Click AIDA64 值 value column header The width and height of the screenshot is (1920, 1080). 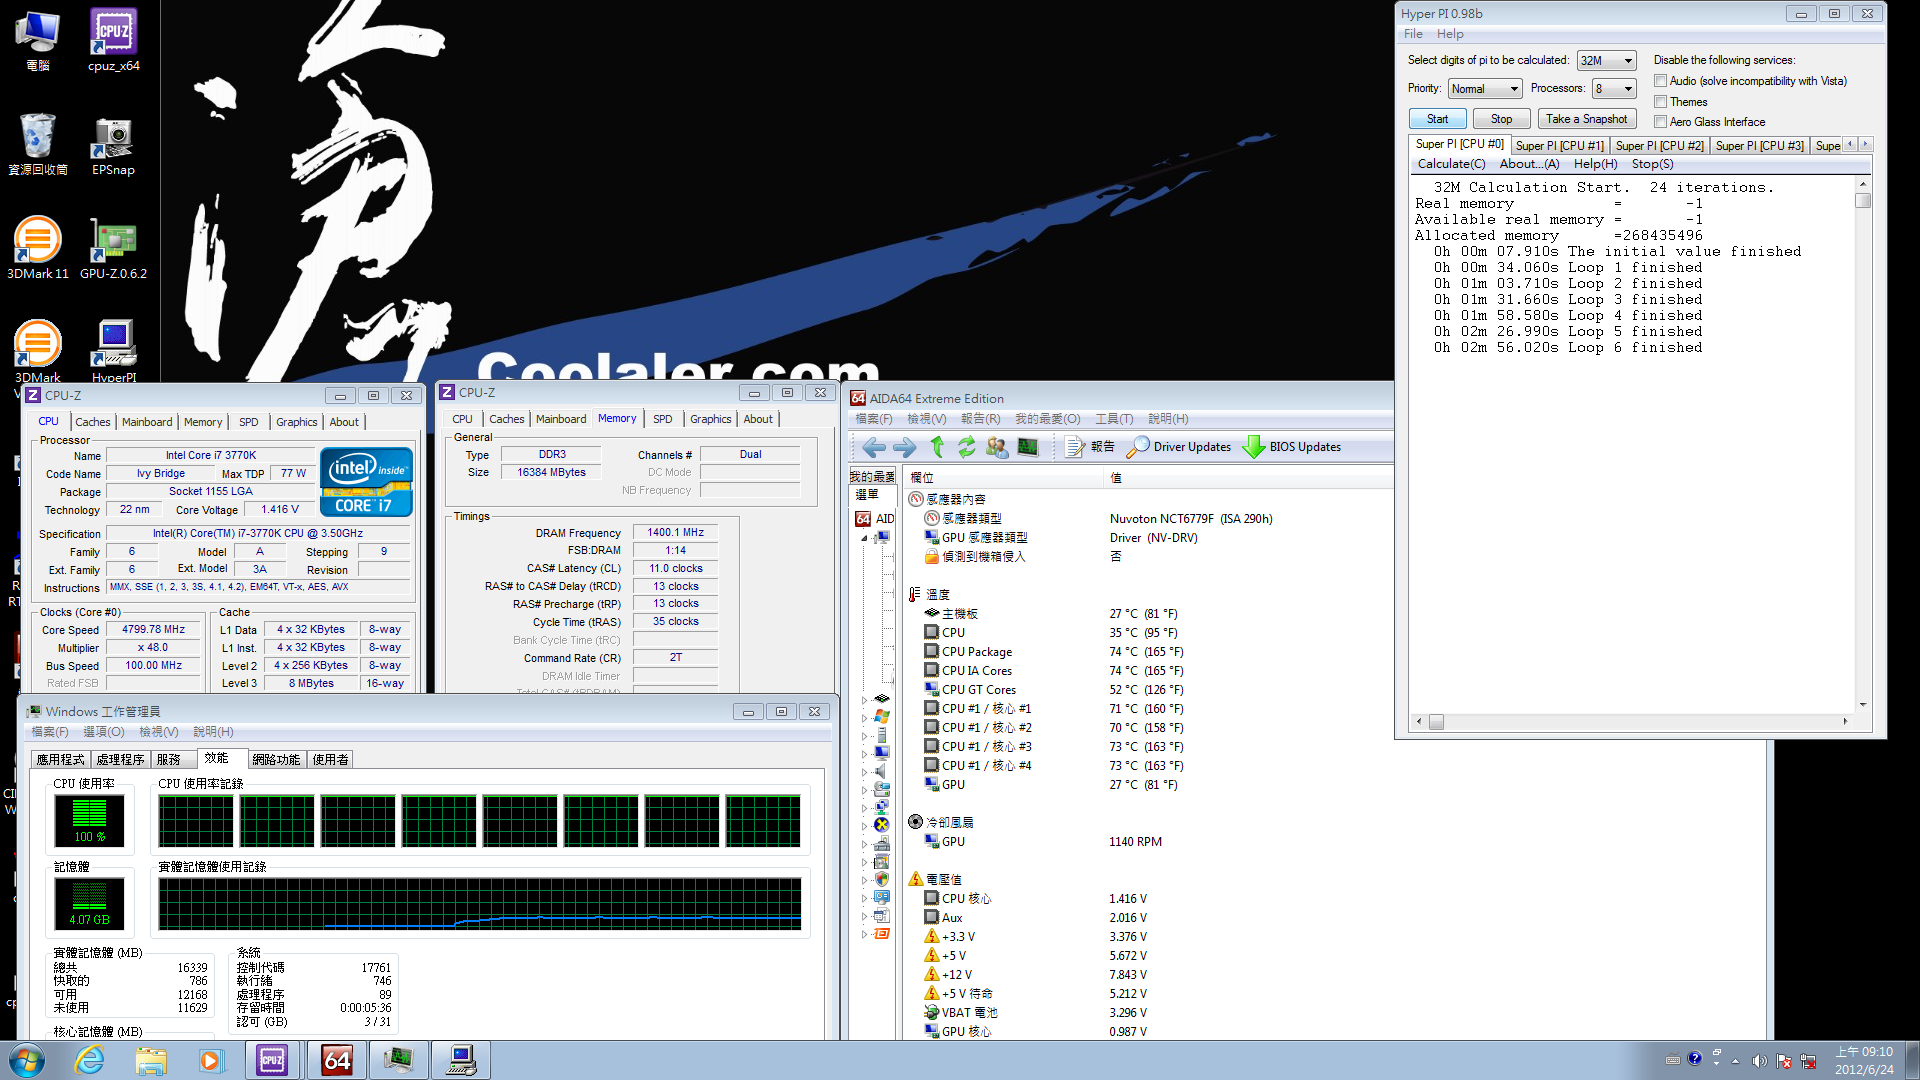[x=1248, y=478]
